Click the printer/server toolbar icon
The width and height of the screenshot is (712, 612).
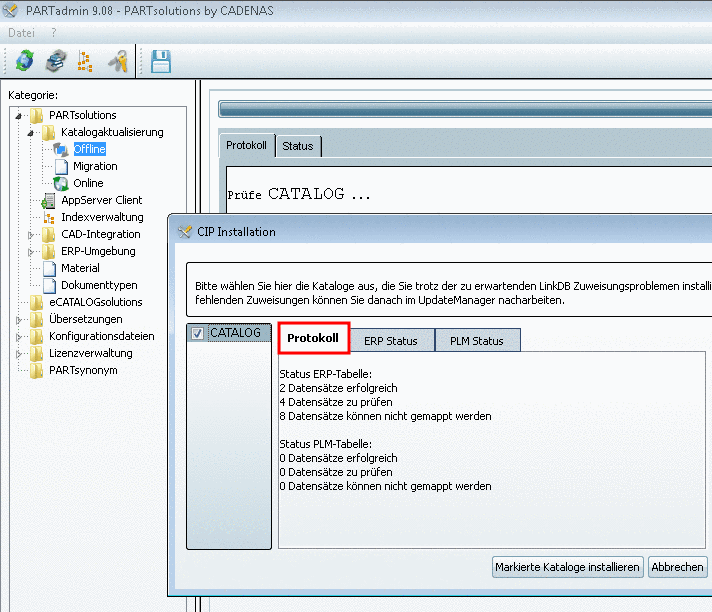pos(56,61)
